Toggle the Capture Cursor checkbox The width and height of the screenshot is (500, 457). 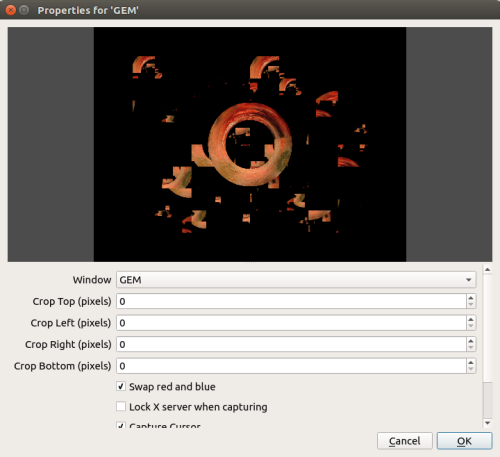[x=121, y=425]
